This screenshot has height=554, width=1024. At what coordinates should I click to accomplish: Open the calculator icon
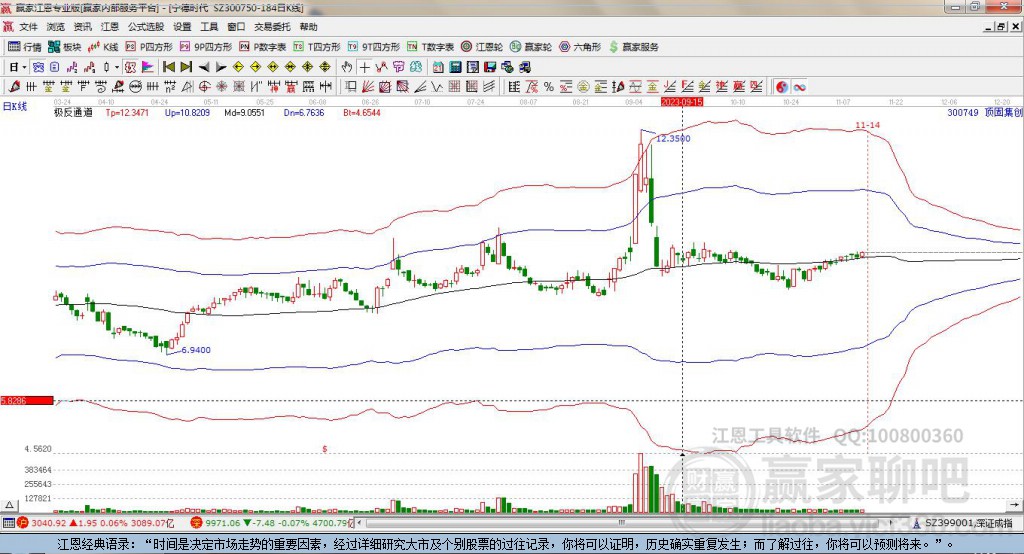point(456,67)
